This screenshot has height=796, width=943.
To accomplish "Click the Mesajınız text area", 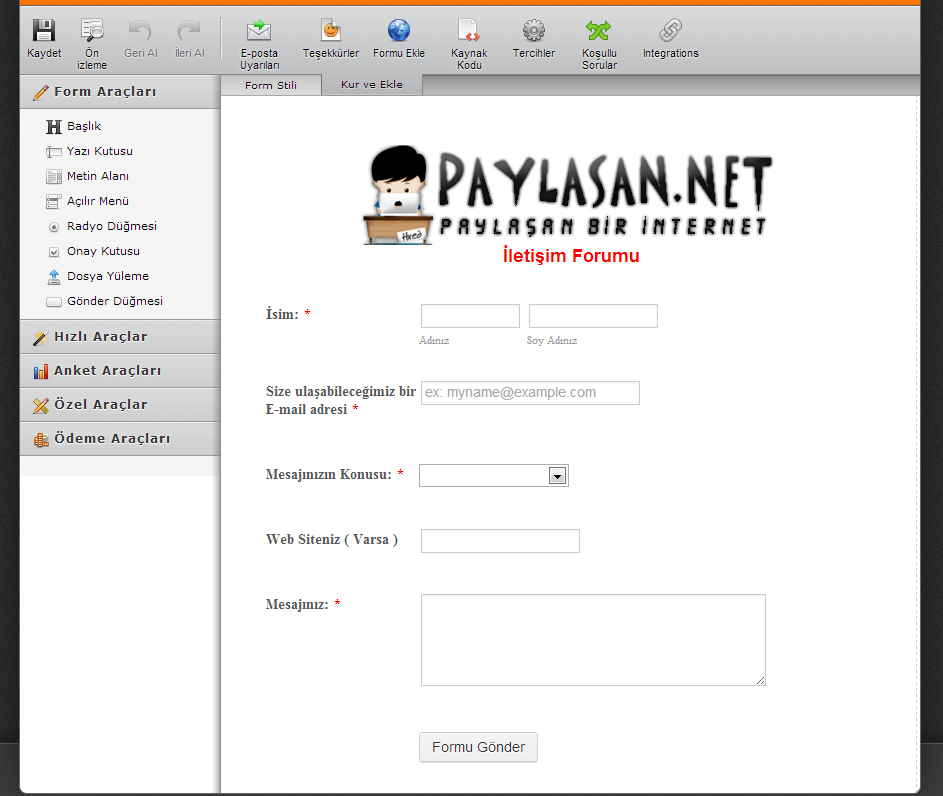I will (x=594, y=640).
